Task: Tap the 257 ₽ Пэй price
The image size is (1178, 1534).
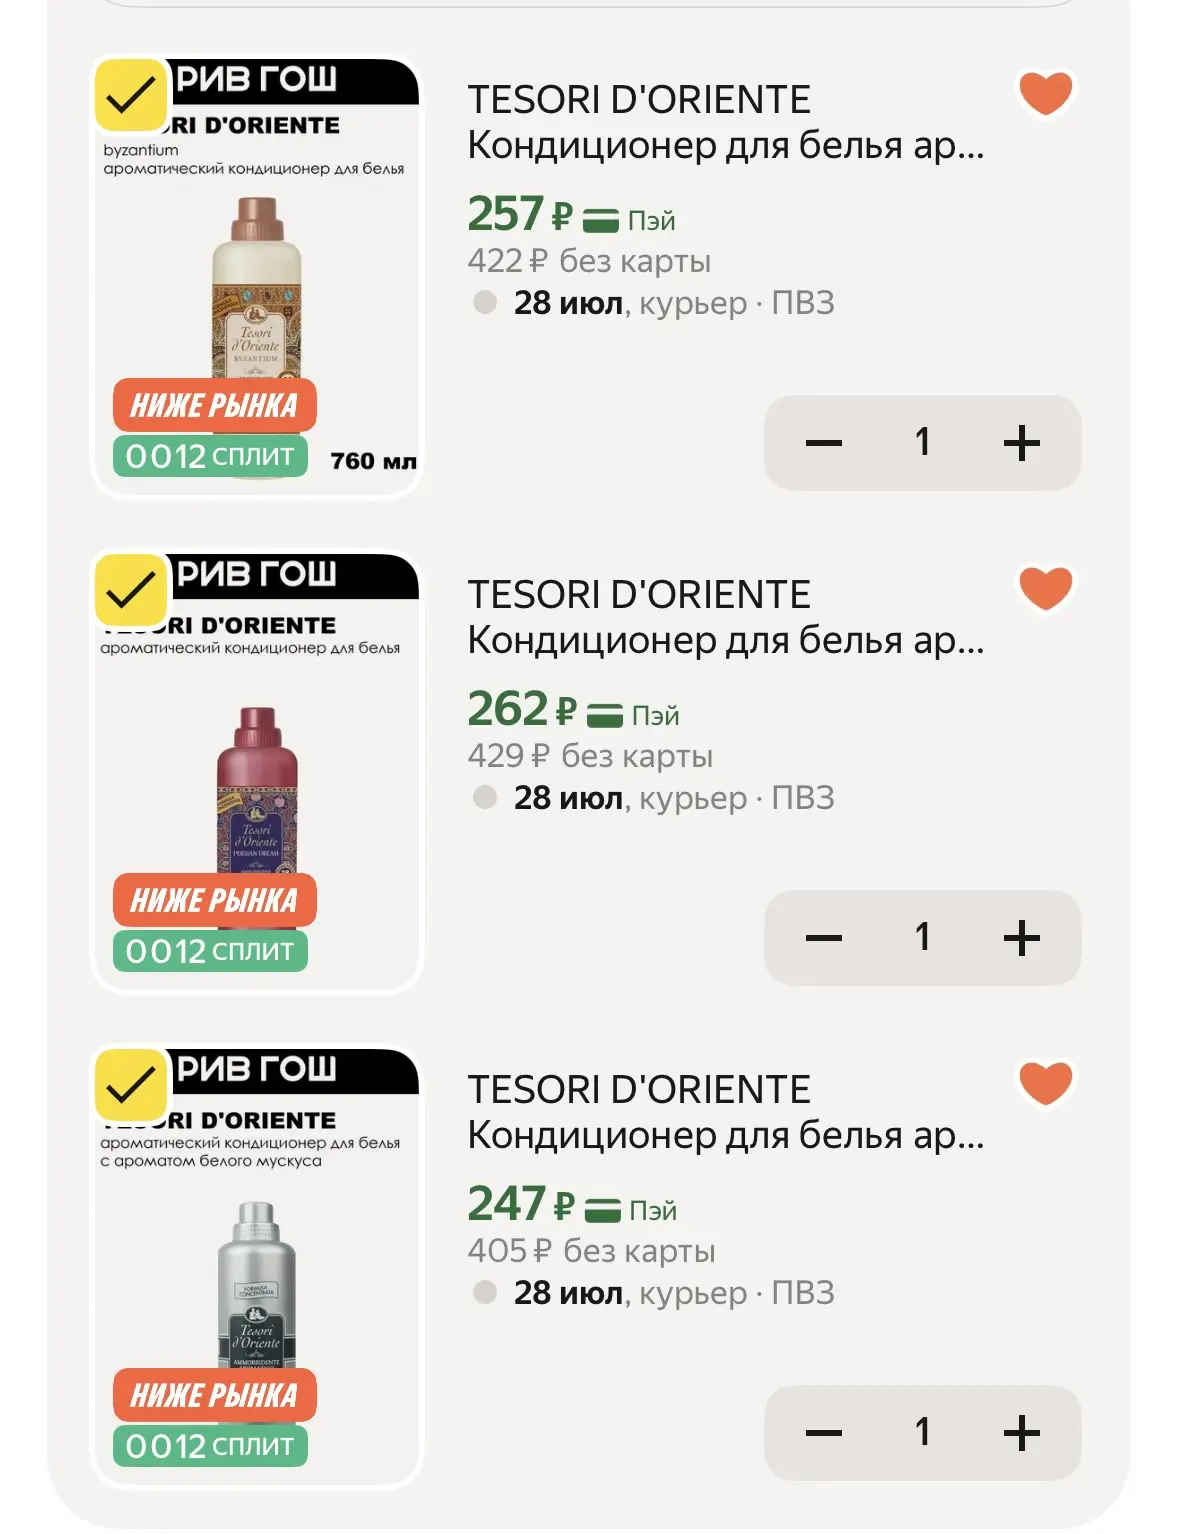Action: pyautogui.click(x=571, y=215)
